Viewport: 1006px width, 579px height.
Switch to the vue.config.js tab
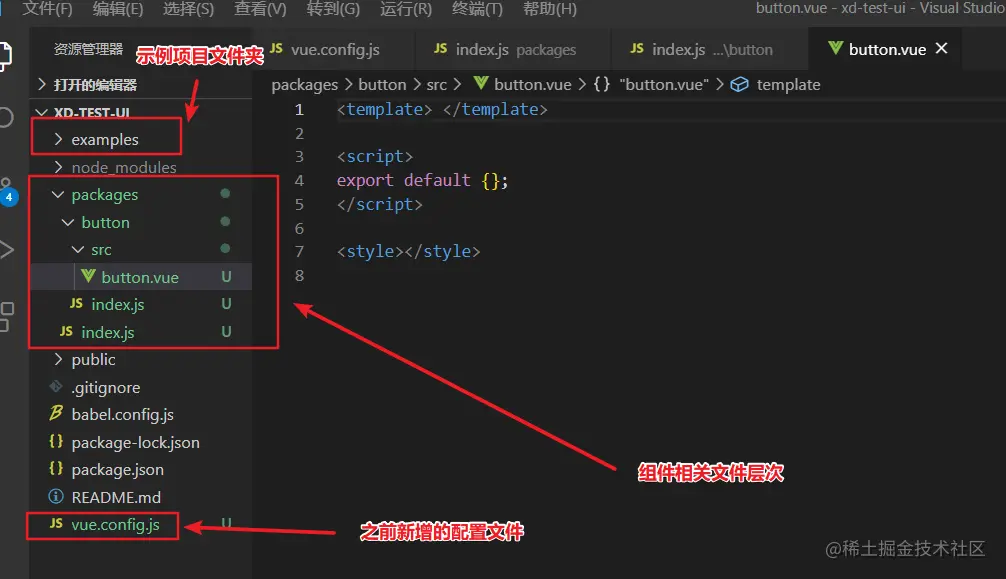pyautogui.click(x=335, y=49)
